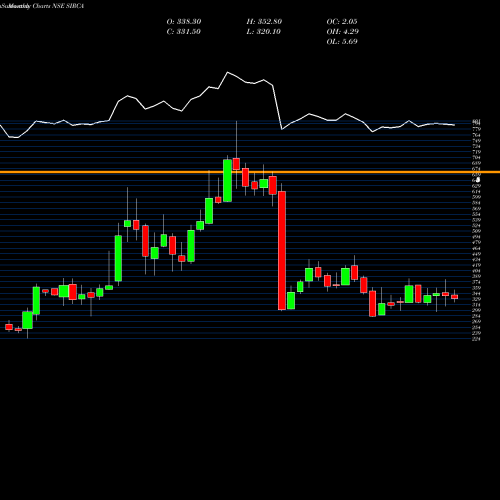
Task: Click the first red candle on the left
Action: click(9, 327)
